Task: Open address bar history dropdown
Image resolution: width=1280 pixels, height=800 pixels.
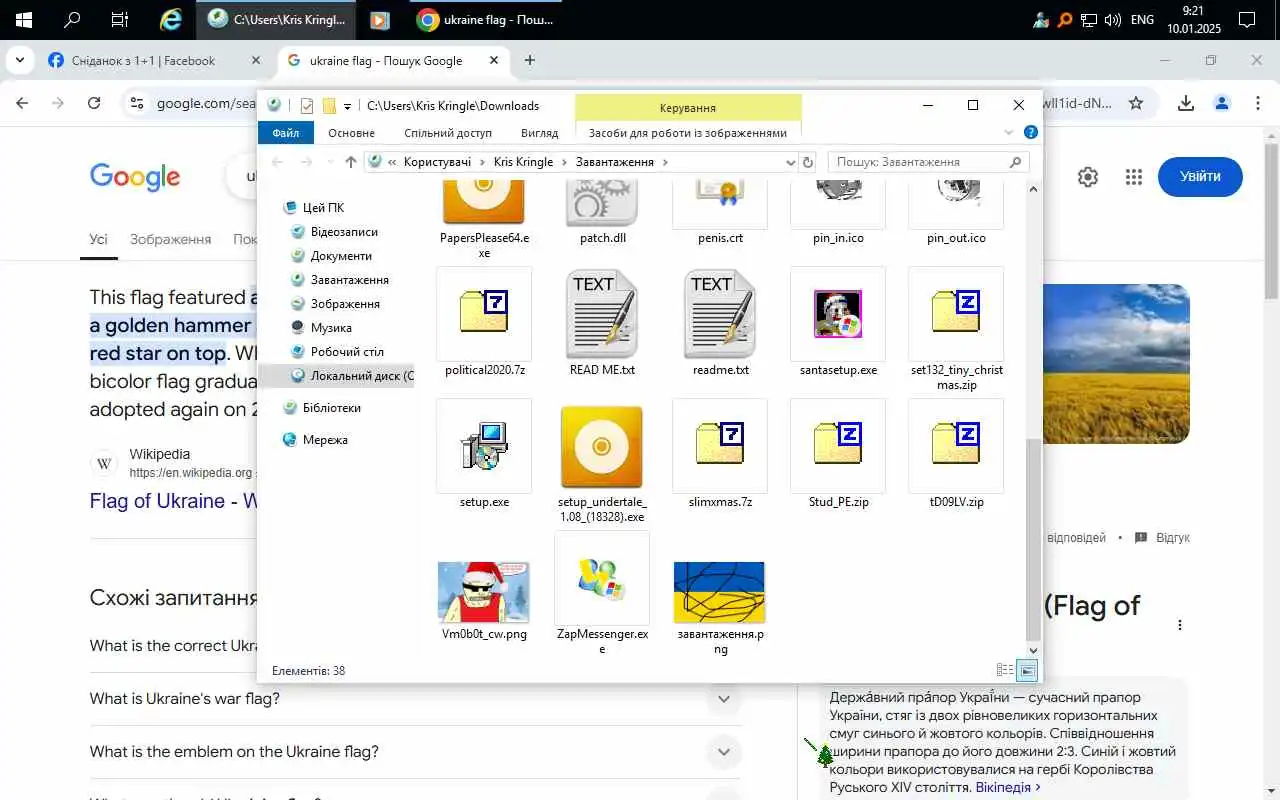Action: point(790,162)
